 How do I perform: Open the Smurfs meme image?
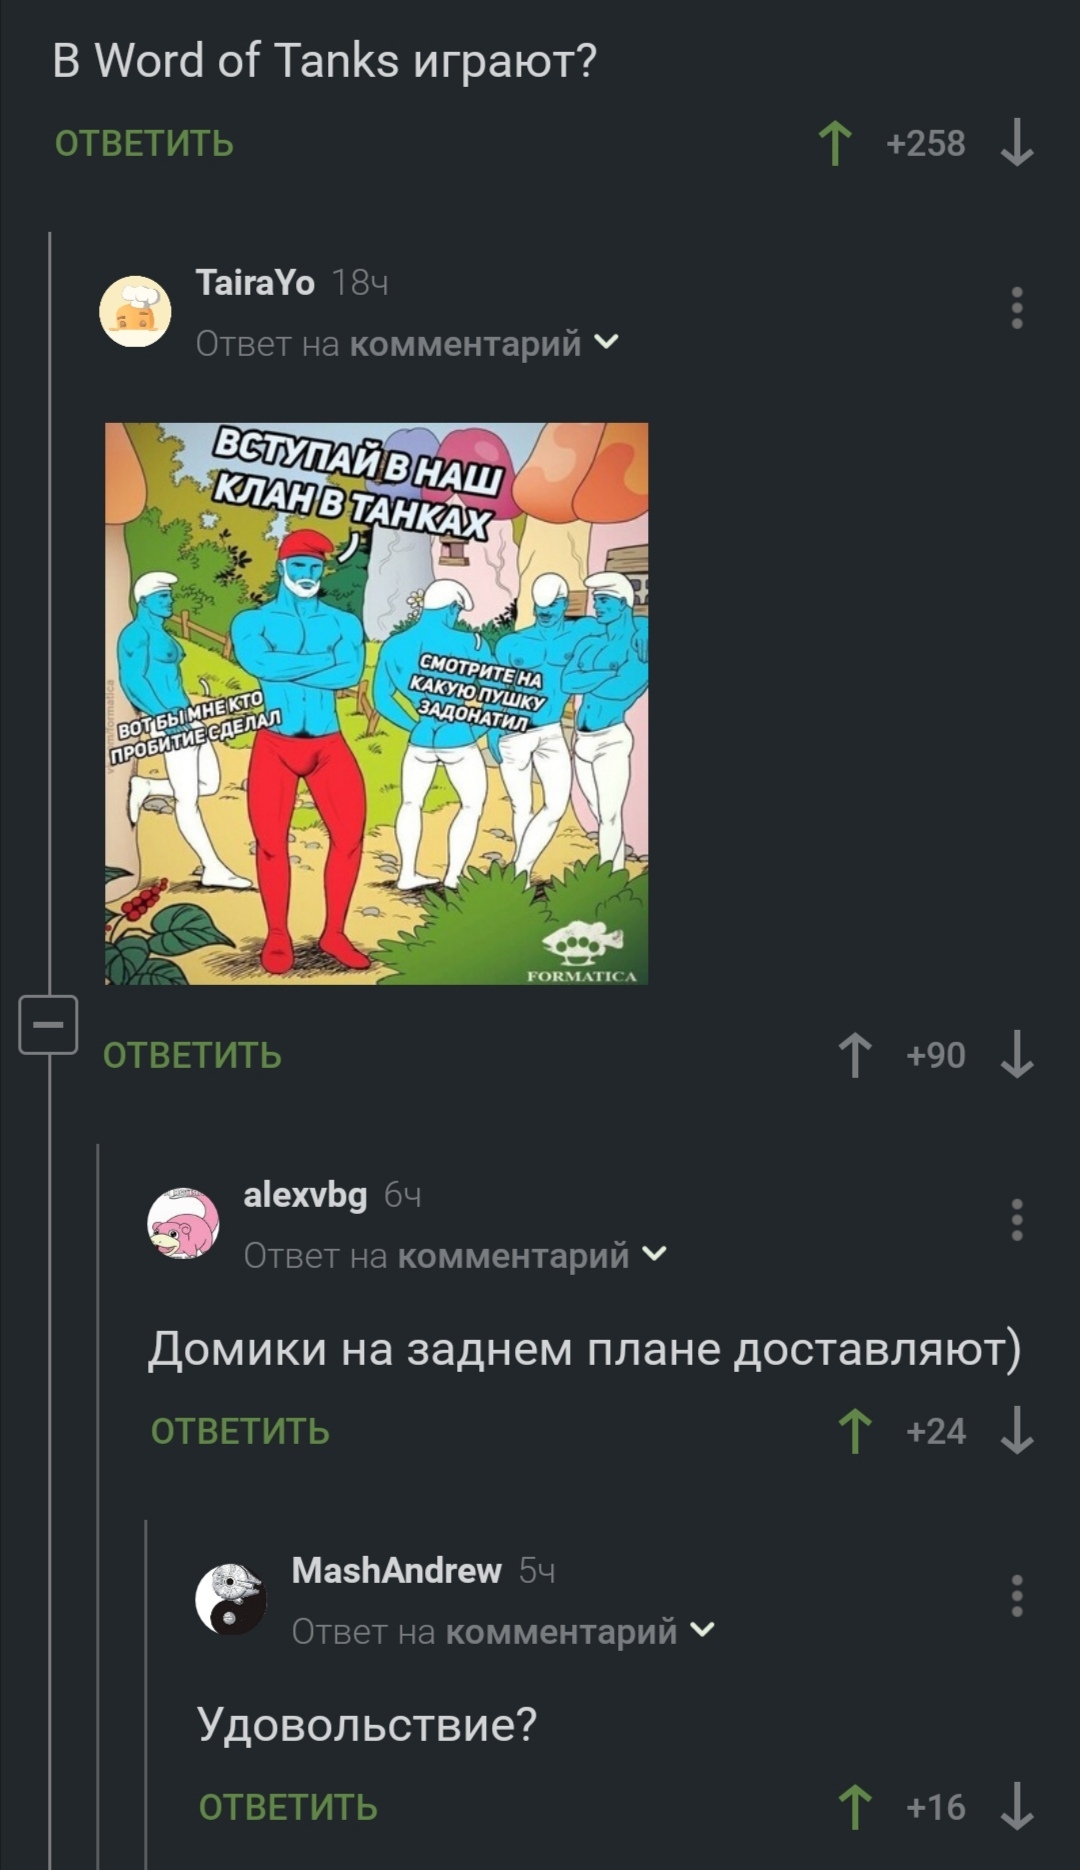(376, 704)
